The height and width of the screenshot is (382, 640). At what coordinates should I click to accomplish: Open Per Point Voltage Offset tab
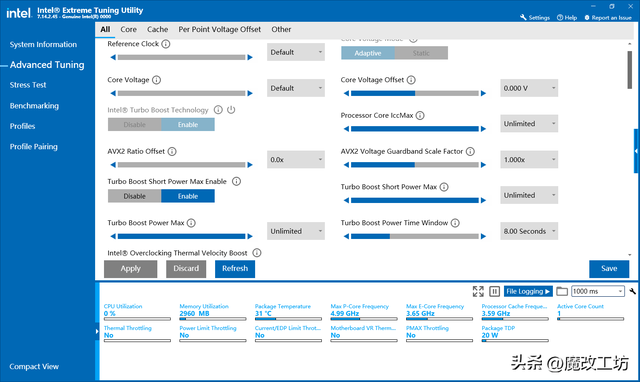point(220,29)
